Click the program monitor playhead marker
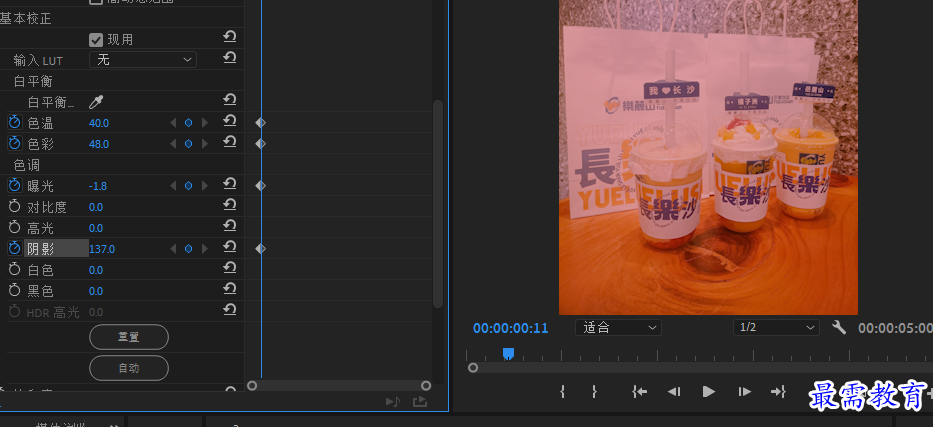 tap(508, 354)
